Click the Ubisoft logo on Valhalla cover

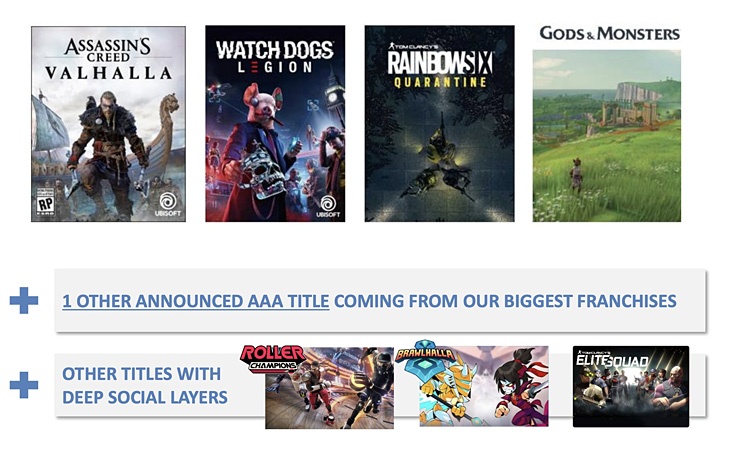pyautogui.click(x=168, y=204)
